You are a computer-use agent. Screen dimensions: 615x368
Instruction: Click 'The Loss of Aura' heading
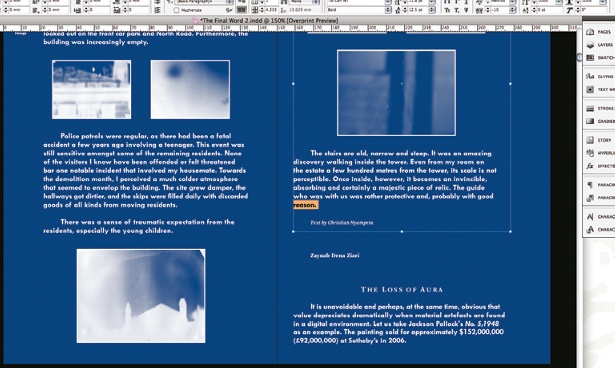click(x=402, y=290)
